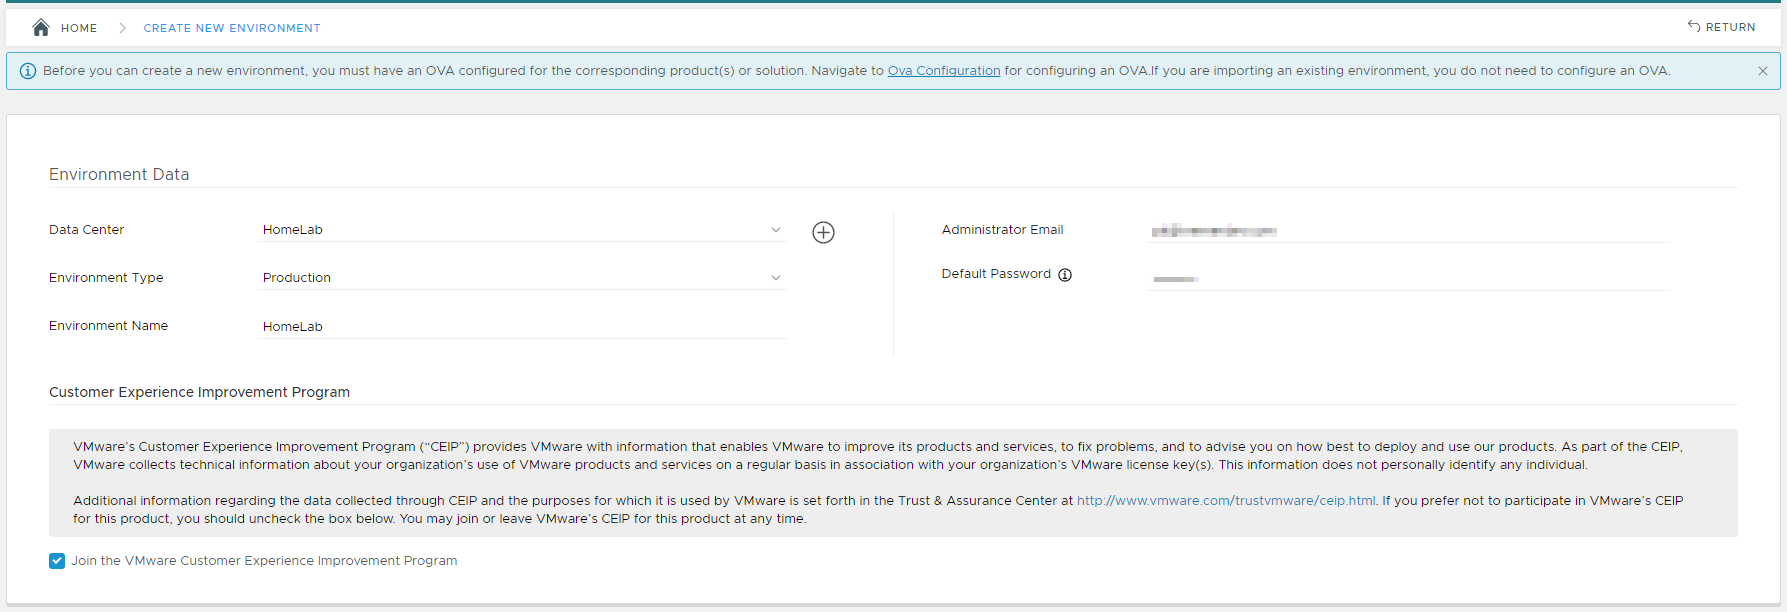Click the Environment Type dropdown chevron
Viewport: 1787px width, 612px height.
(775, 278)
